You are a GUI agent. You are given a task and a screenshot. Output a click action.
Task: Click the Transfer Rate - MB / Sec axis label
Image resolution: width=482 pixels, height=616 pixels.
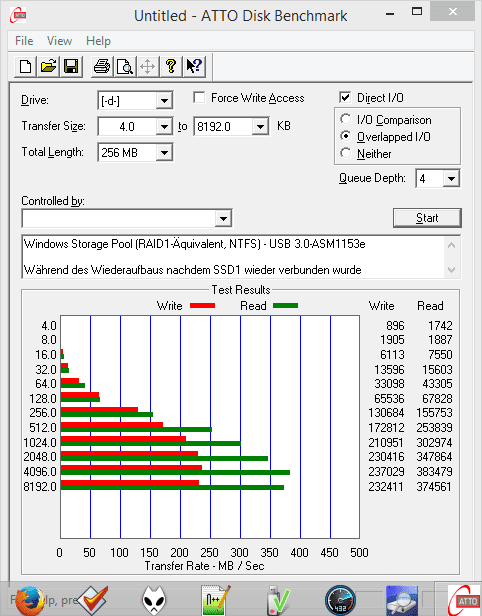click(204, 566)
